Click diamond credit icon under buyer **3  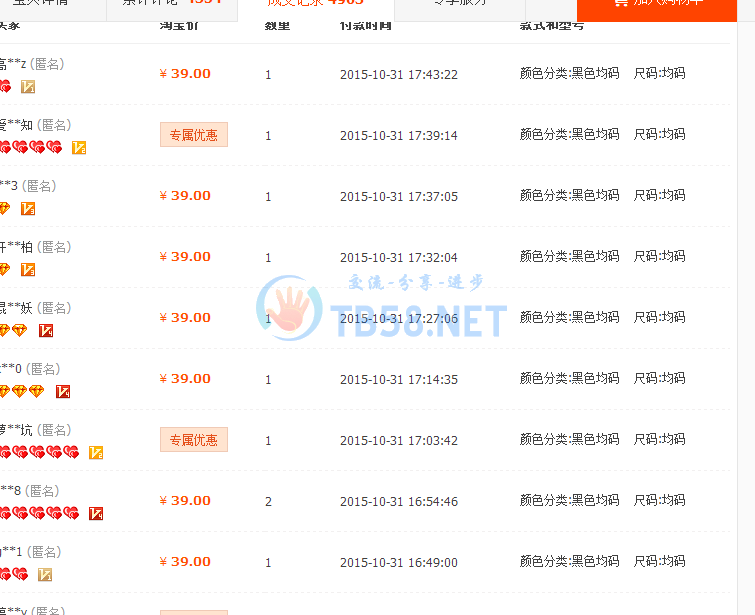point(5,209)
